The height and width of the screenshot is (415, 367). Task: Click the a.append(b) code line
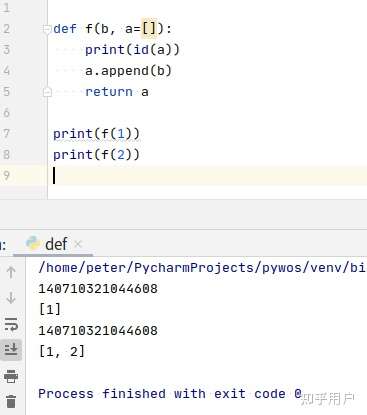(x=128, y=71)
